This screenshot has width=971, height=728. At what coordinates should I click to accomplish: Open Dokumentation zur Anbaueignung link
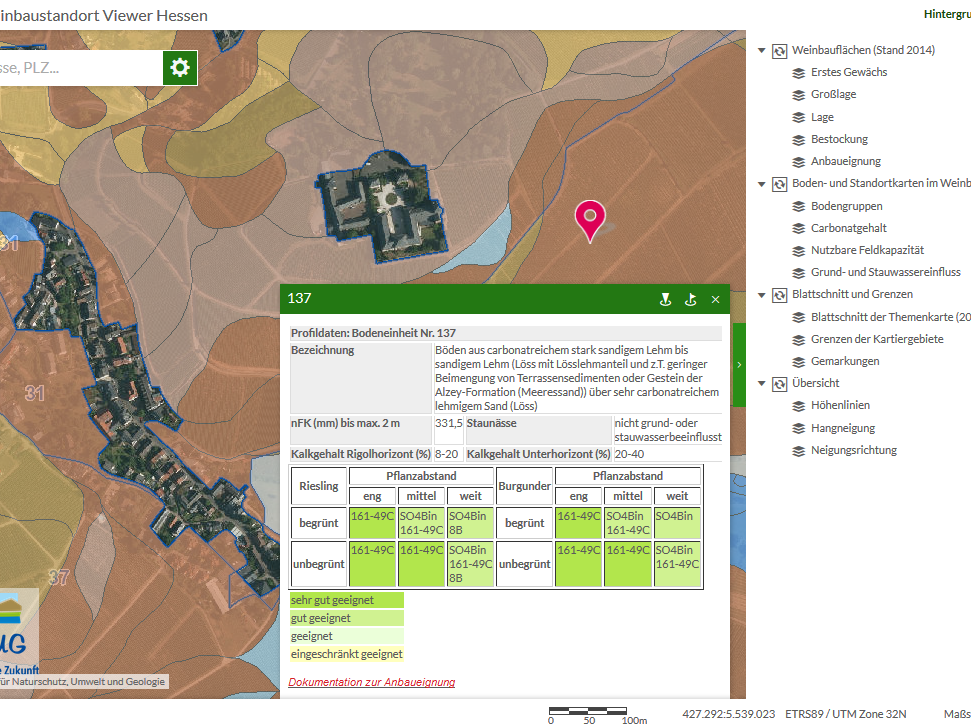click(x=371, y=682)
